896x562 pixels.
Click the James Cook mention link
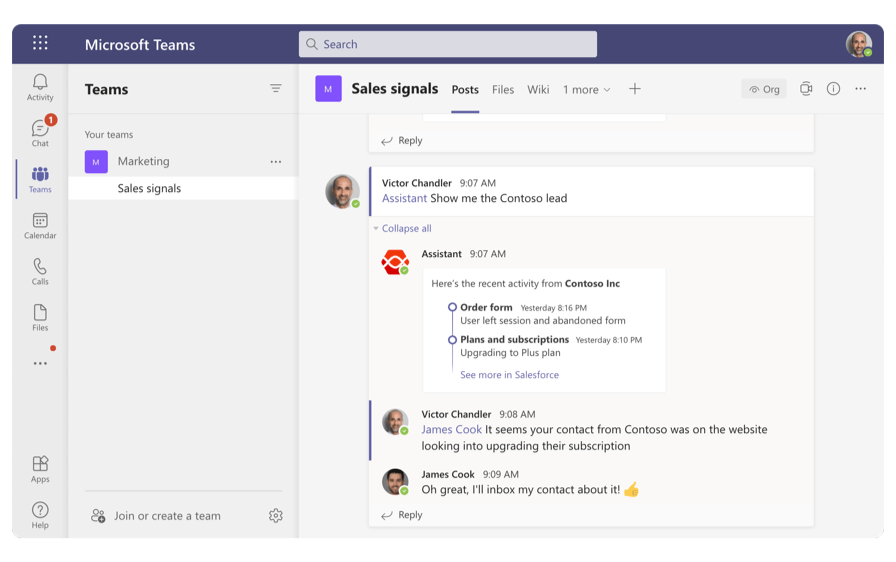click(451, 429)
